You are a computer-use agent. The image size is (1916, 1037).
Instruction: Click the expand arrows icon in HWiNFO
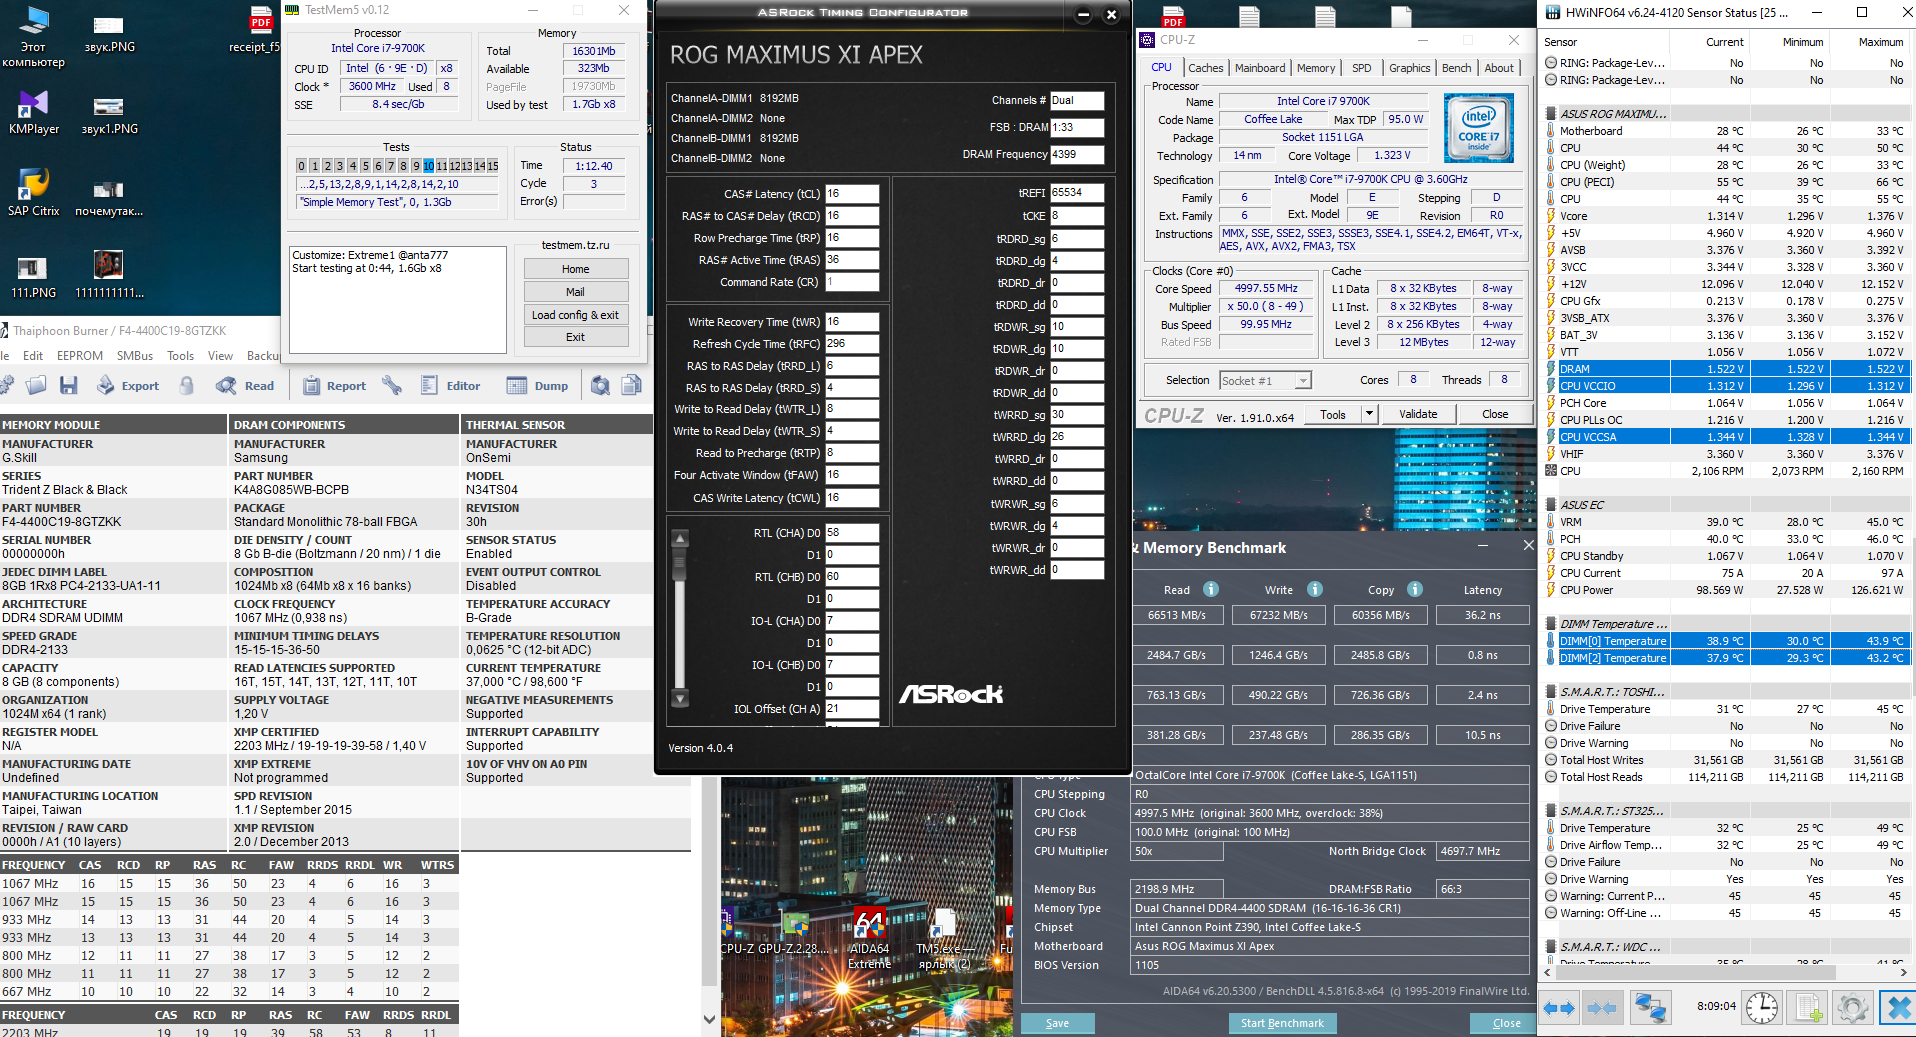(x=1559, y=1008)
